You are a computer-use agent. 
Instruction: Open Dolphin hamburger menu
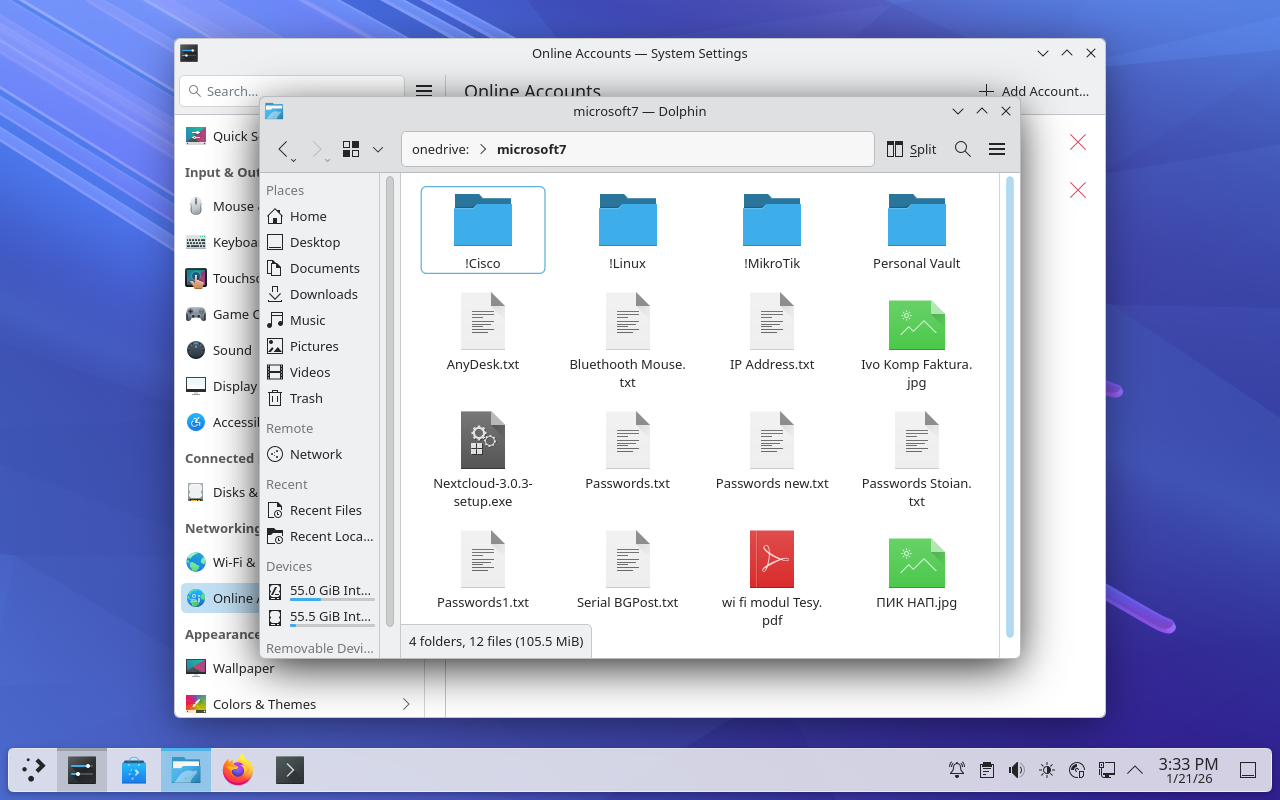pyautogui.click(x=996, y=149)
